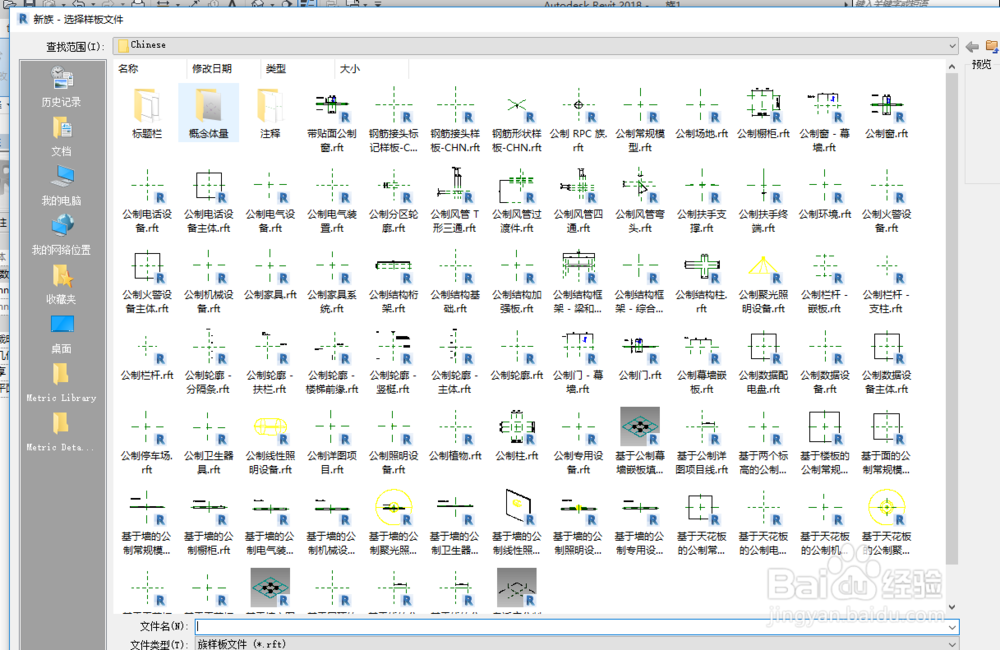1000x650 pixels.
Task: Select 公制结构柱.rft file
Action: 702,281
